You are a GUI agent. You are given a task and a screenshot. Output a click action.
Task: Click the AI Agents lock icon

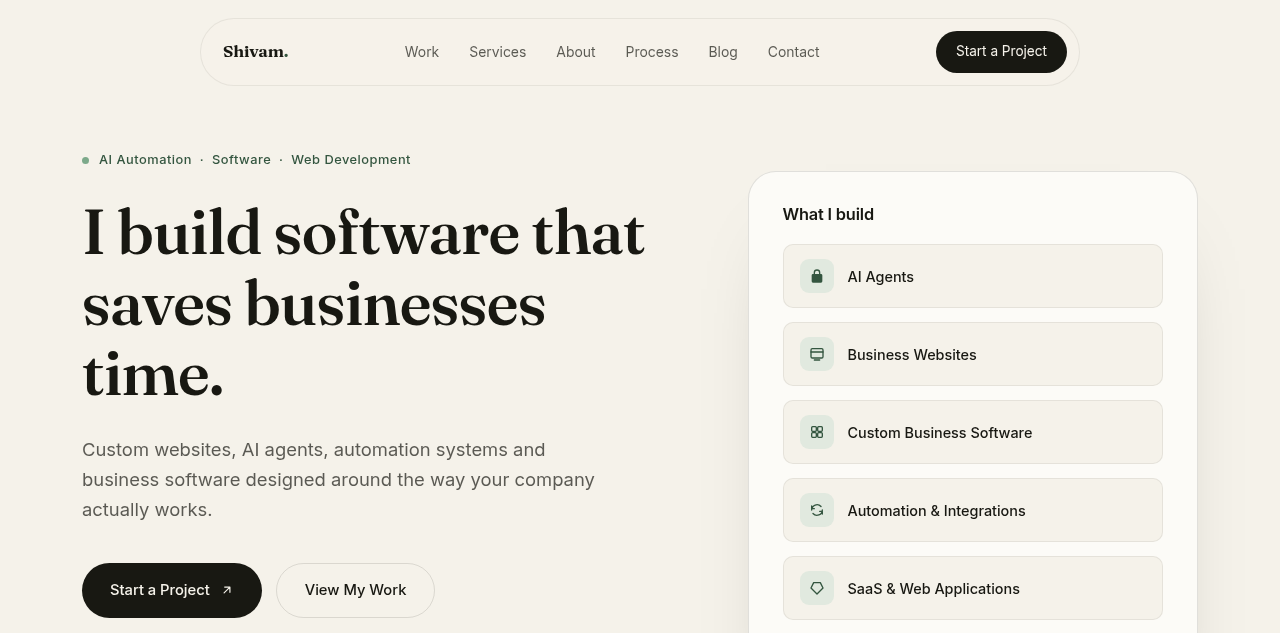click(817, 276)
